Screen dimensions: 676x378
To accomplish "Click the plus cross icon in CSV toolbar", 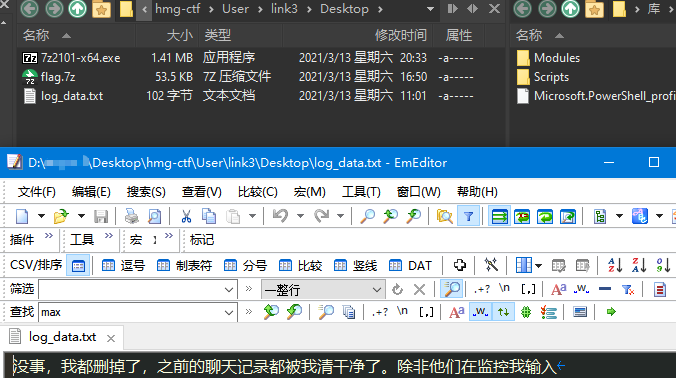I will tap(460, 265).
